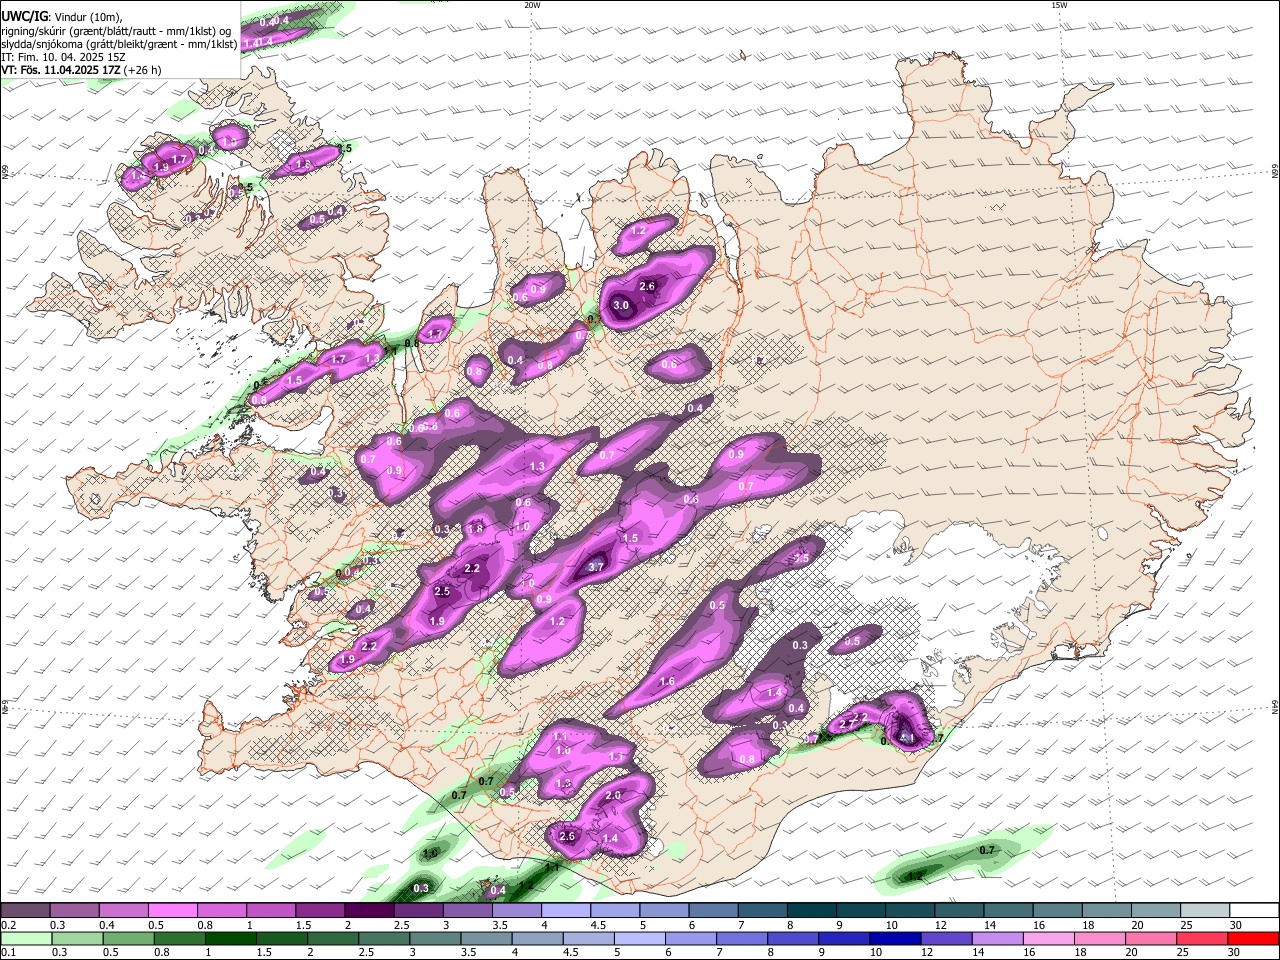This screenshot has width=1280, height=960.
Task: Click the 'UWC/IG: Vindur (10m)' title text
Action: pyautogui.click(x=62, y=16)
